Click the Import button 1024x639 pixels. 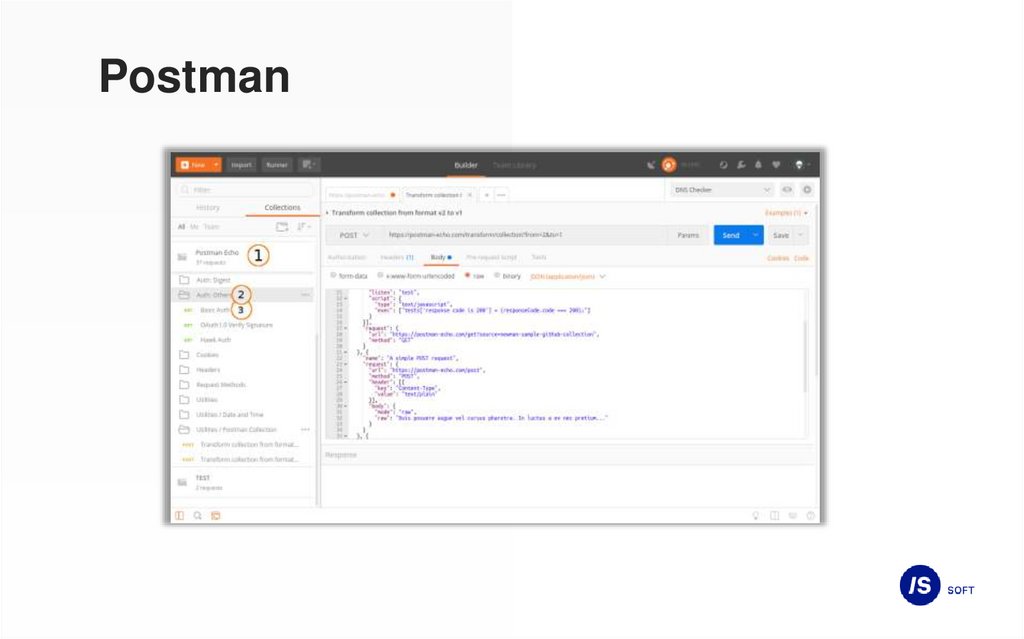pyautogui.click(x=242, y=165)
